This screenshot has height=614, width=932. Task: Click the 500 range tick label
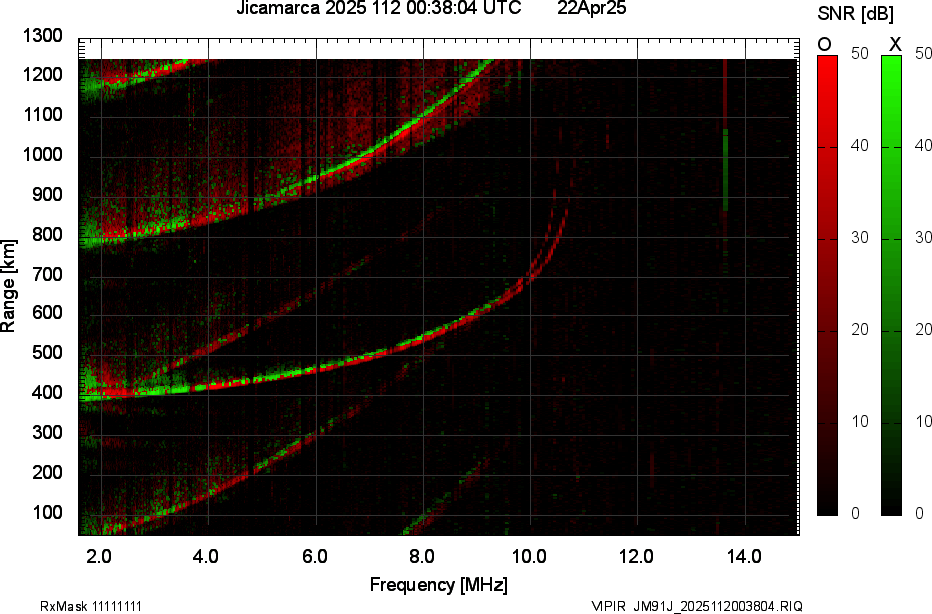click(47, 352)
